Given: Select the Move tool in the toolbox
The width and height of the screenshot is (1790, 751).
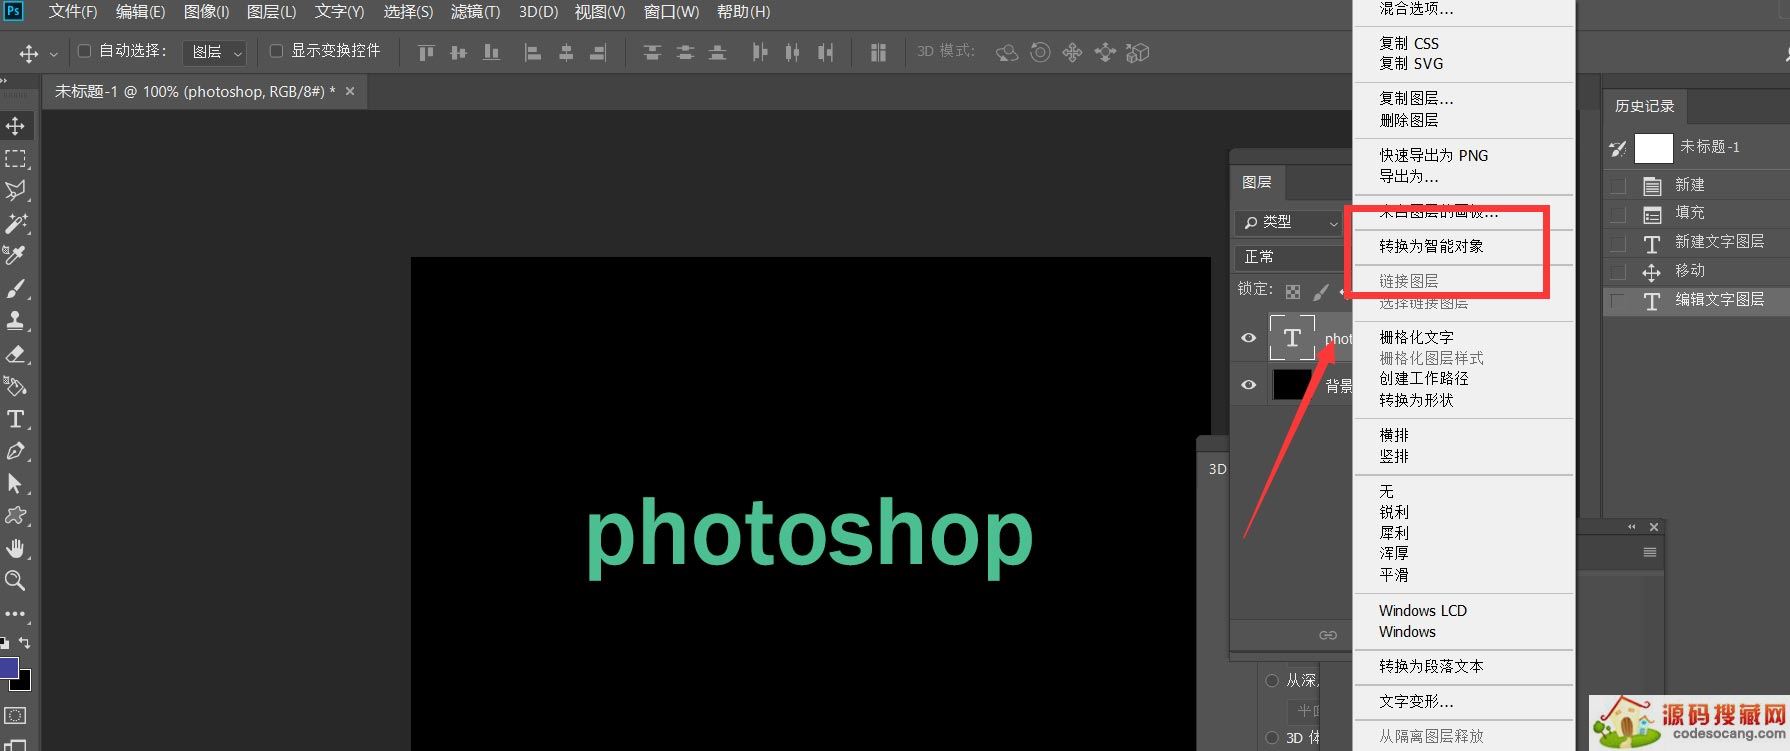Looking at the screenshot, I should pyautogui.click(x=16, y=126).
